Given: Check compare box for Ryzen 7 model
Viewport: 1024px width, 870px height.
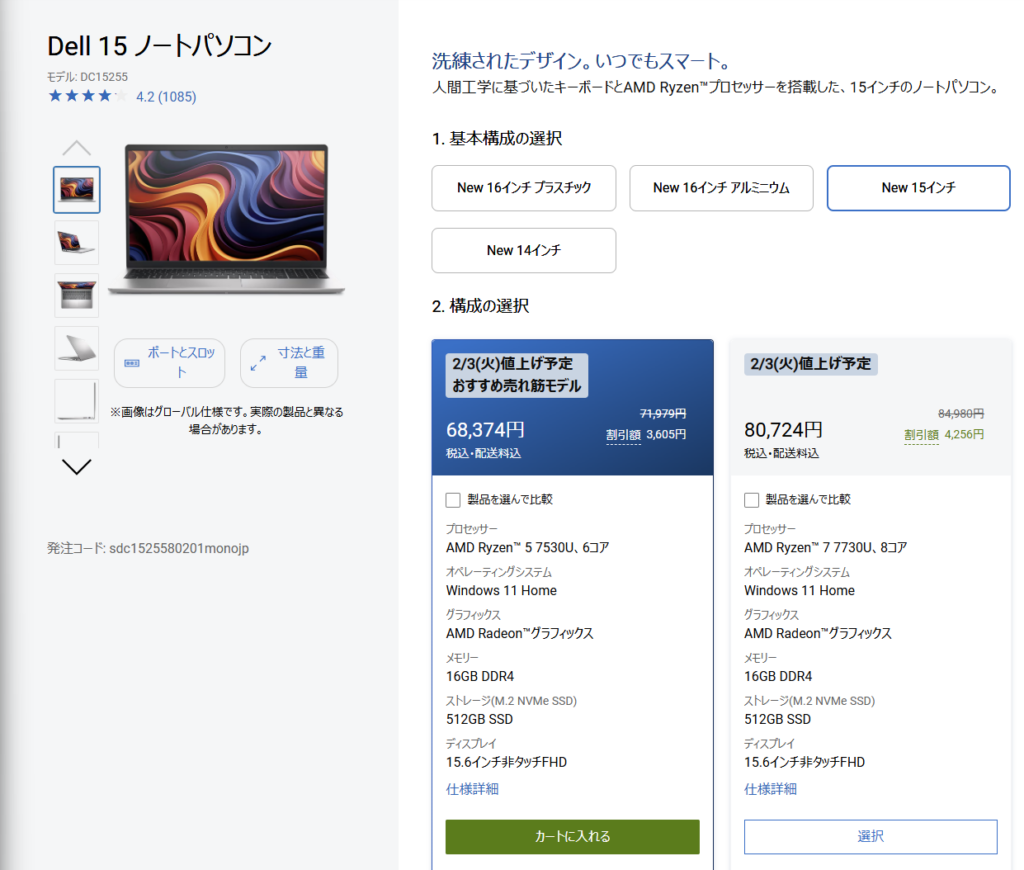Looking at the screenshot, I should click(x=752, y=500).
